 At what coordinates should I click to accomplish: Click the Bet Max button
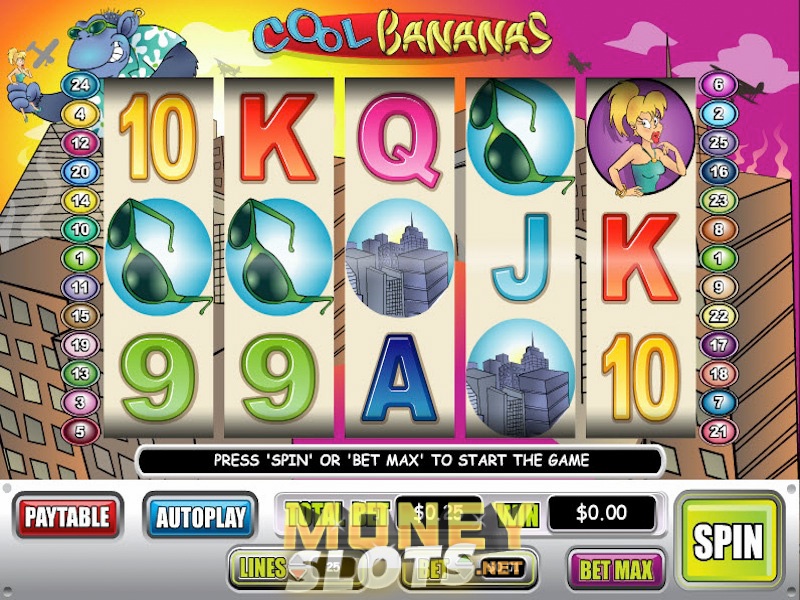pyautogui.click(x=616, y=569)
